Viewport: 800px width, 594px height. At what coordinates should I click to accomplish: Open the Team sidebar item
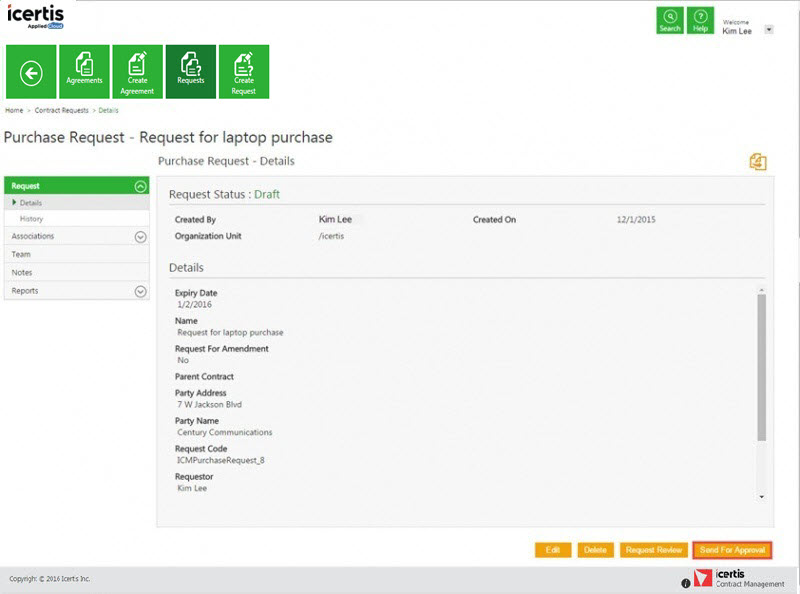(21, 255)
